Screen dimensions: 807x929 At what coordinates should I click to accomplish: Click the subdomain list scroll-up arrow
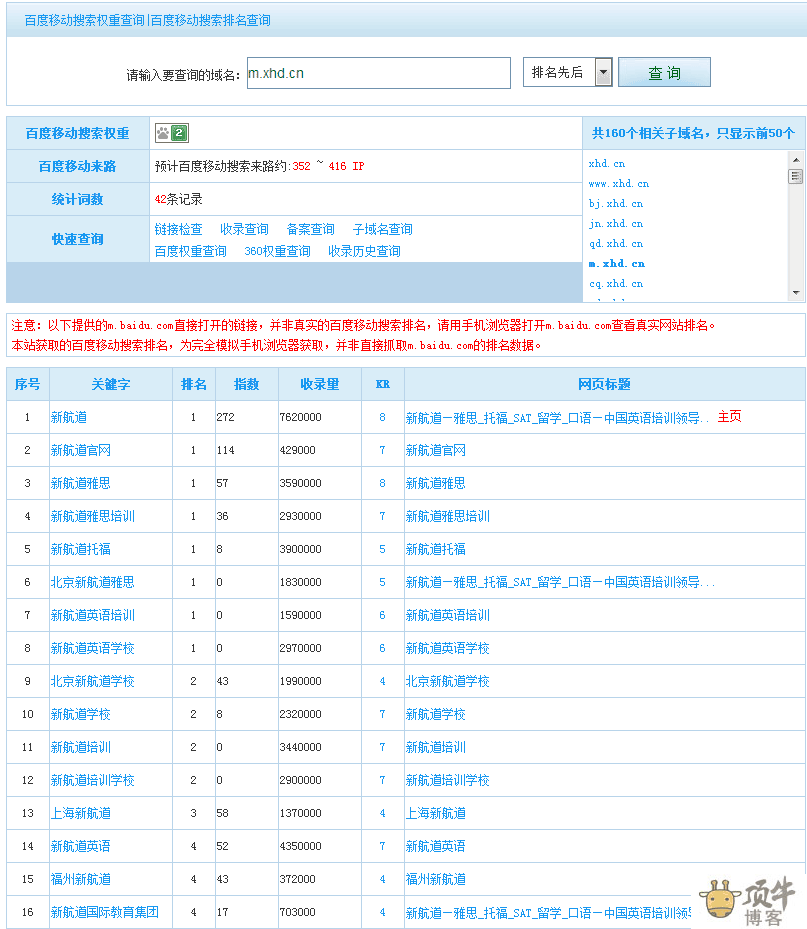(796, 159)
